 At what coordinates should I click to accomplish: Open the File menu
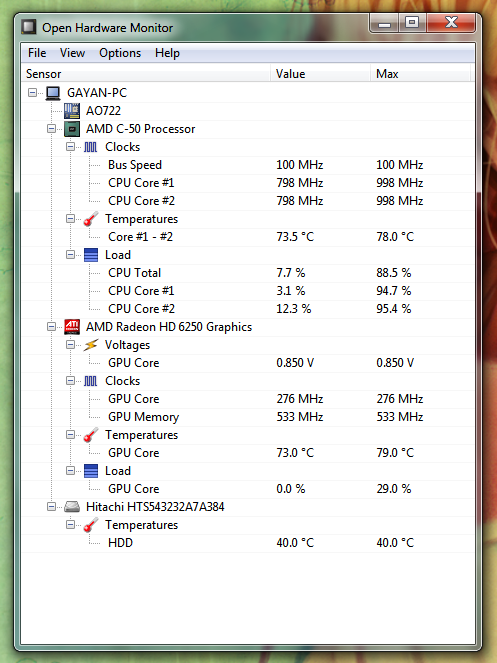click(37, 53)
